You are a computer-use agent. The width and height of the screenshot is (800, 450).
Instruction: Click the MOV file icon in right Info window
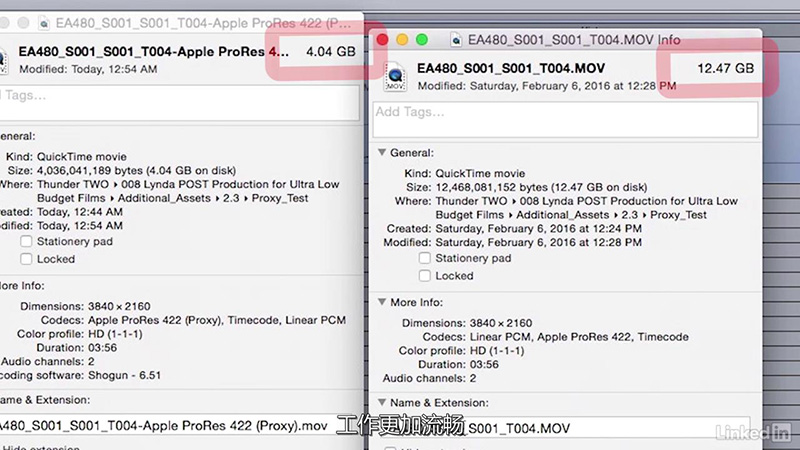tap(395, 77)
